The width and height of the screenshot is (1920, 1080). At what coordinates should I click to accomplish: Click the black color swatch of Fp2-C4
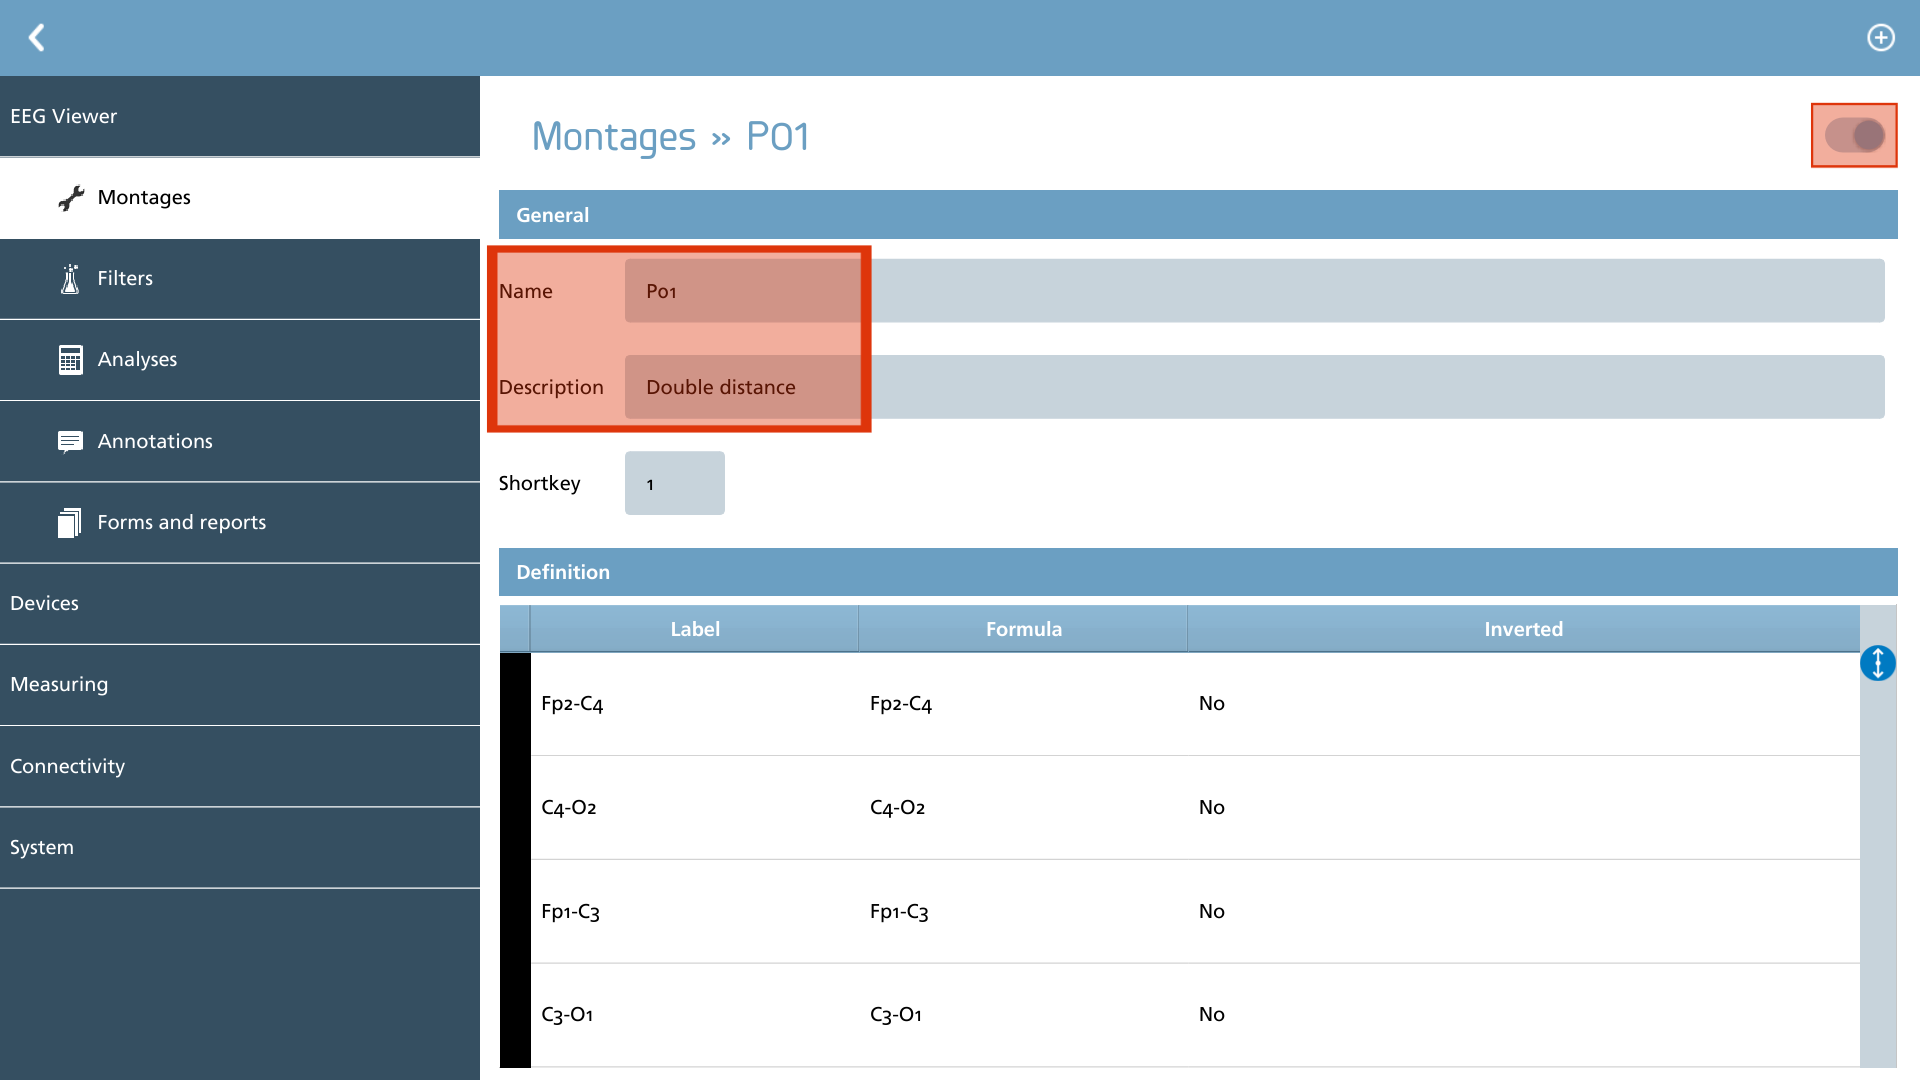click(515, 704)
